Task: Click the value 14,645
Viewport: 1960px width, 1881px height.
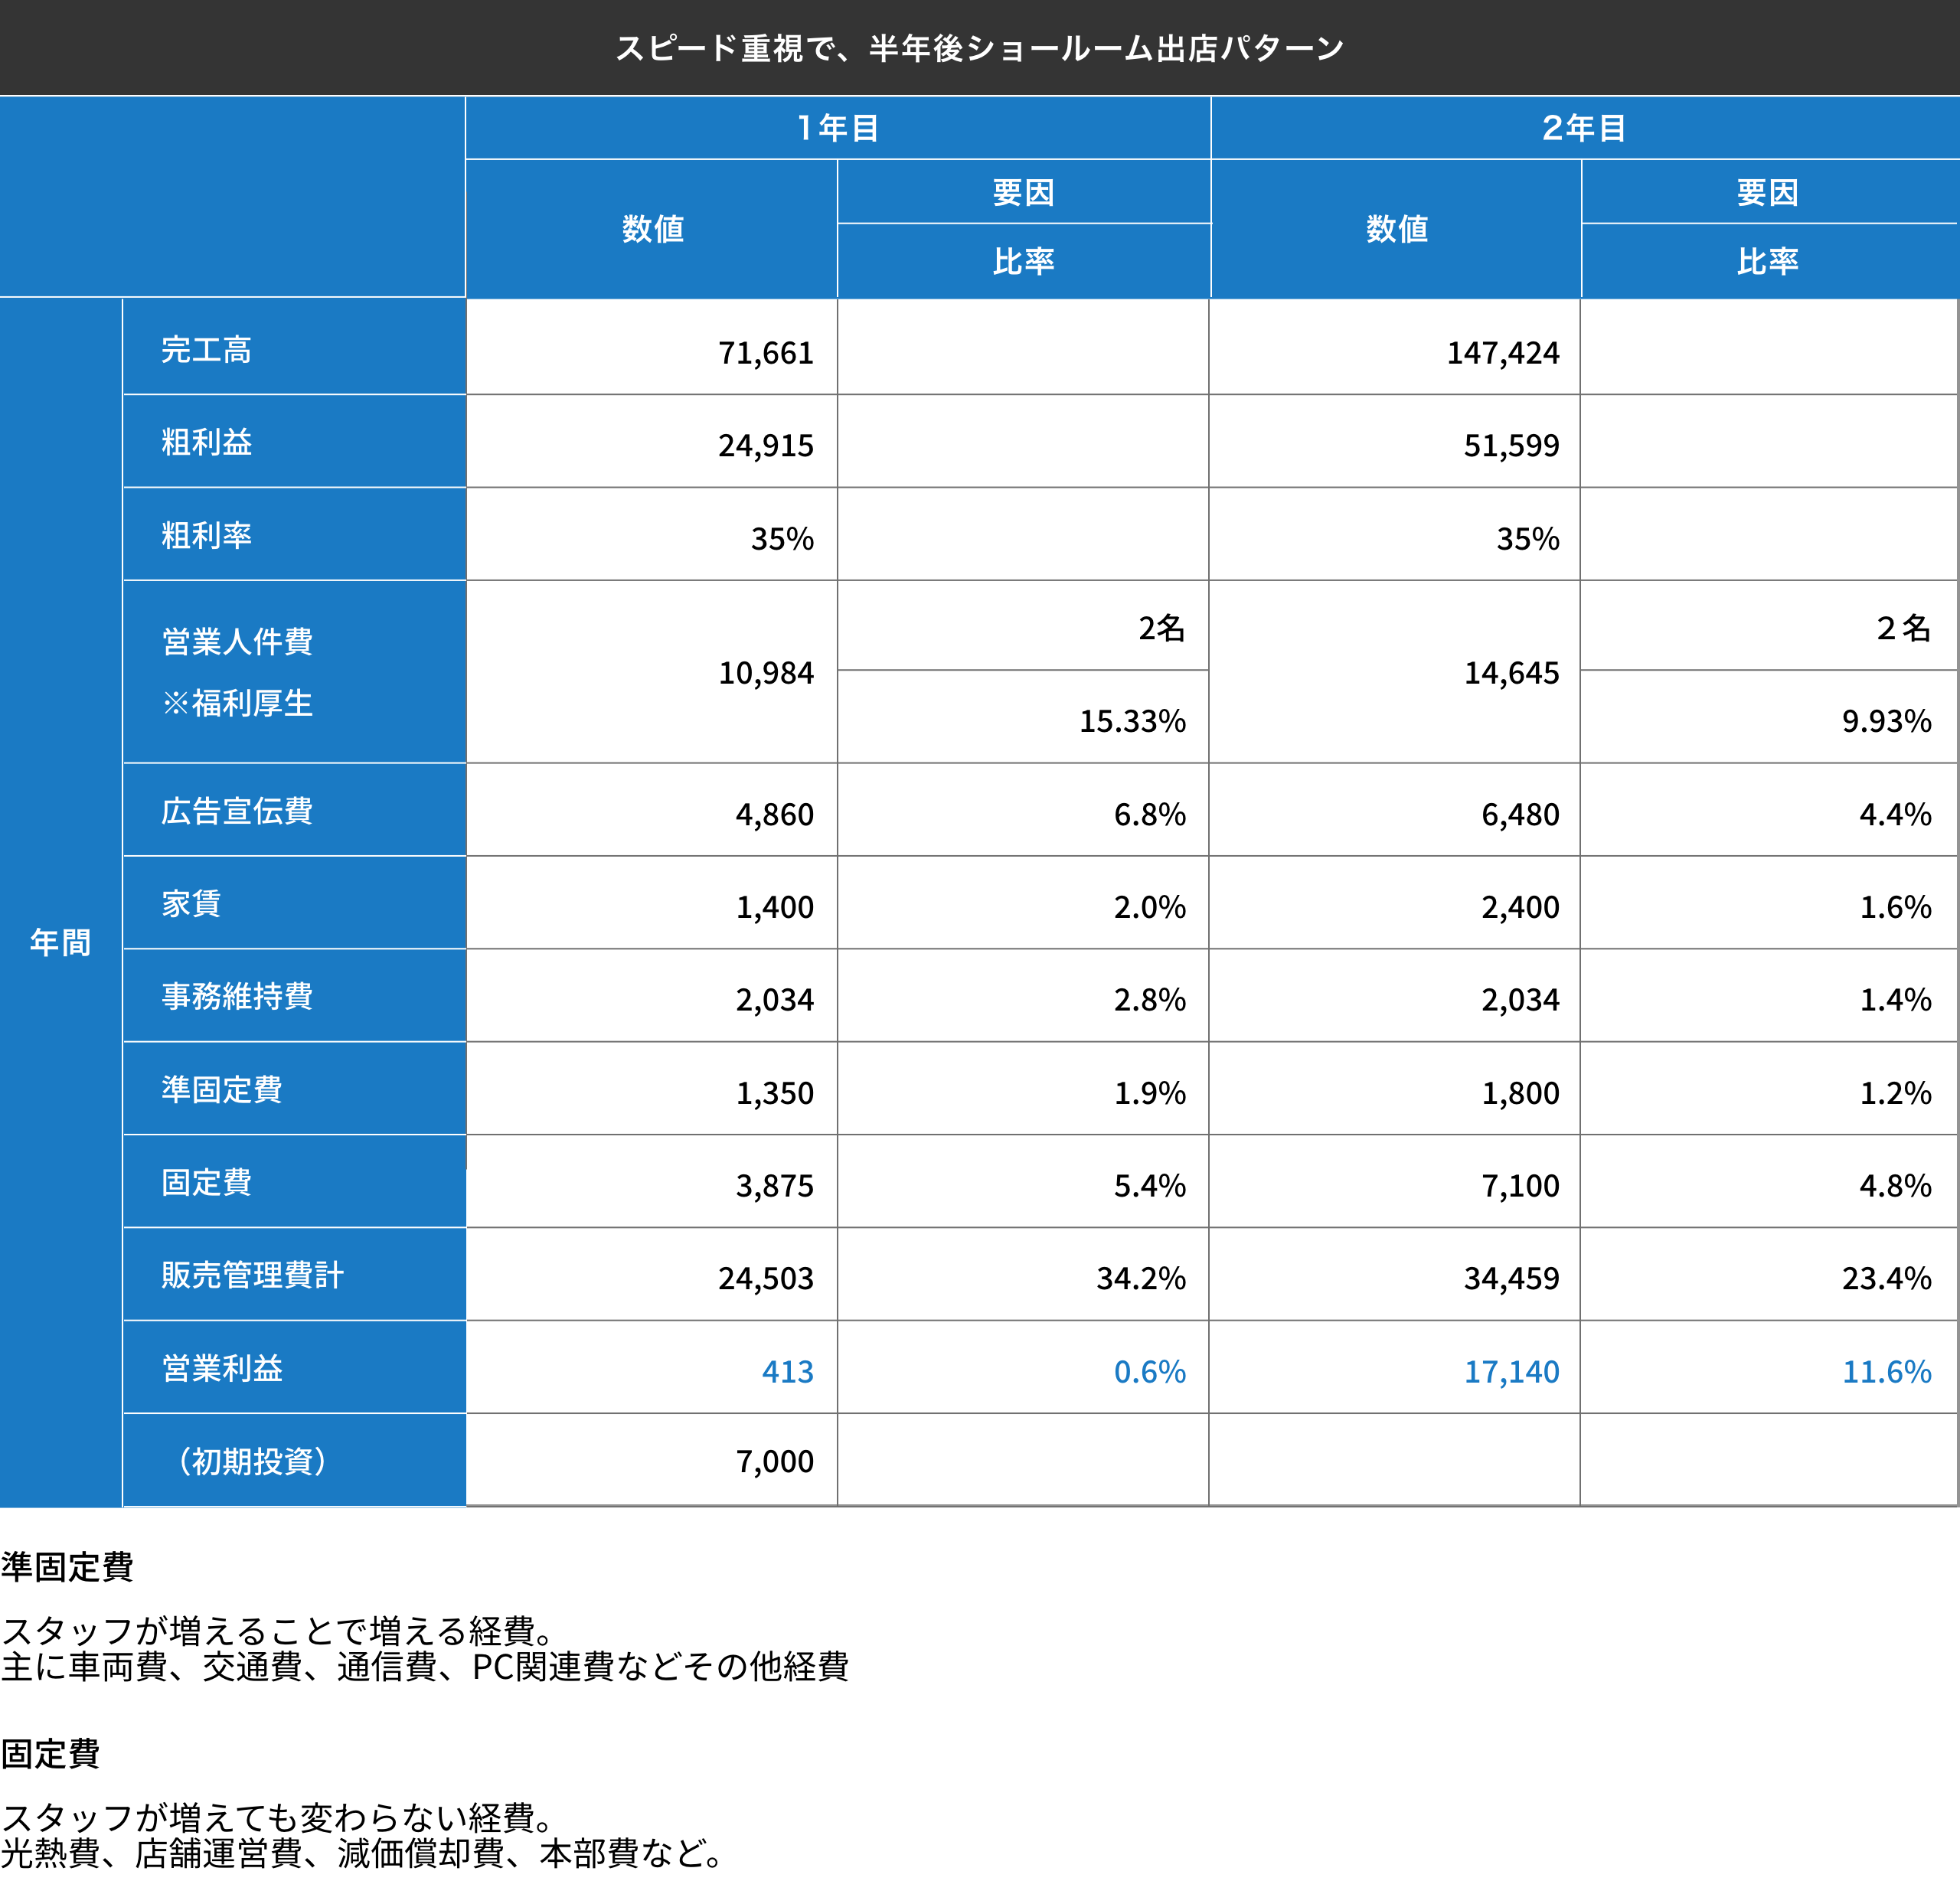Action: click(x=1511, y=673)
